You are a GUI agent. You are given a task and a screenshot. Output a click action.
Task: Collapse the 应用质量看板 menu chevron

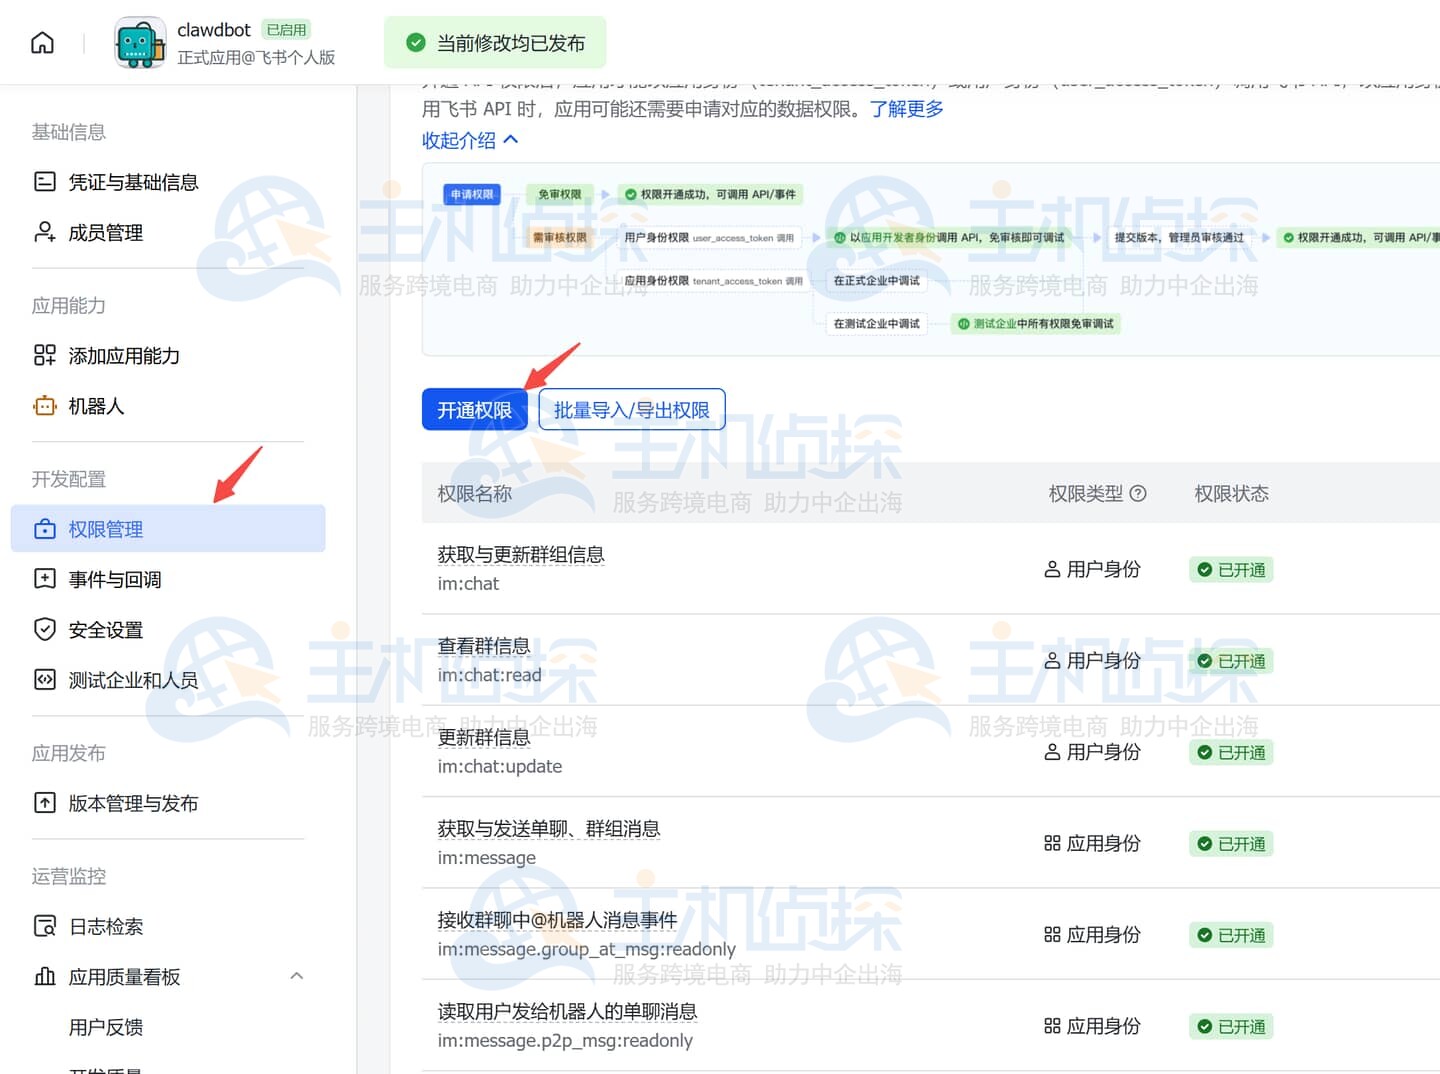coord(296,976)
